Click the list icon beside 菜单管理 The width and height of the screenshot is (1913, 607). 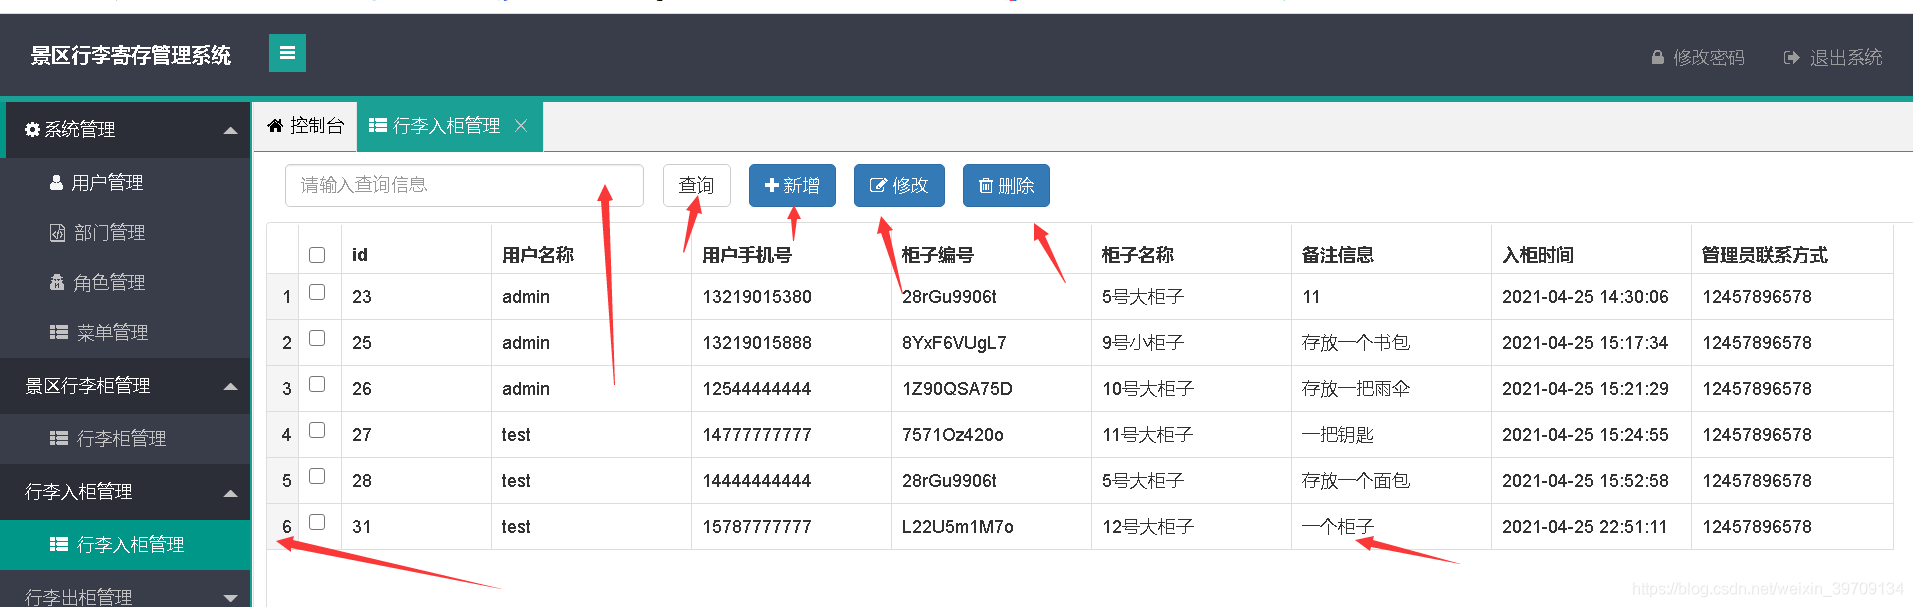pyautogui.click(x=59, y=333)
